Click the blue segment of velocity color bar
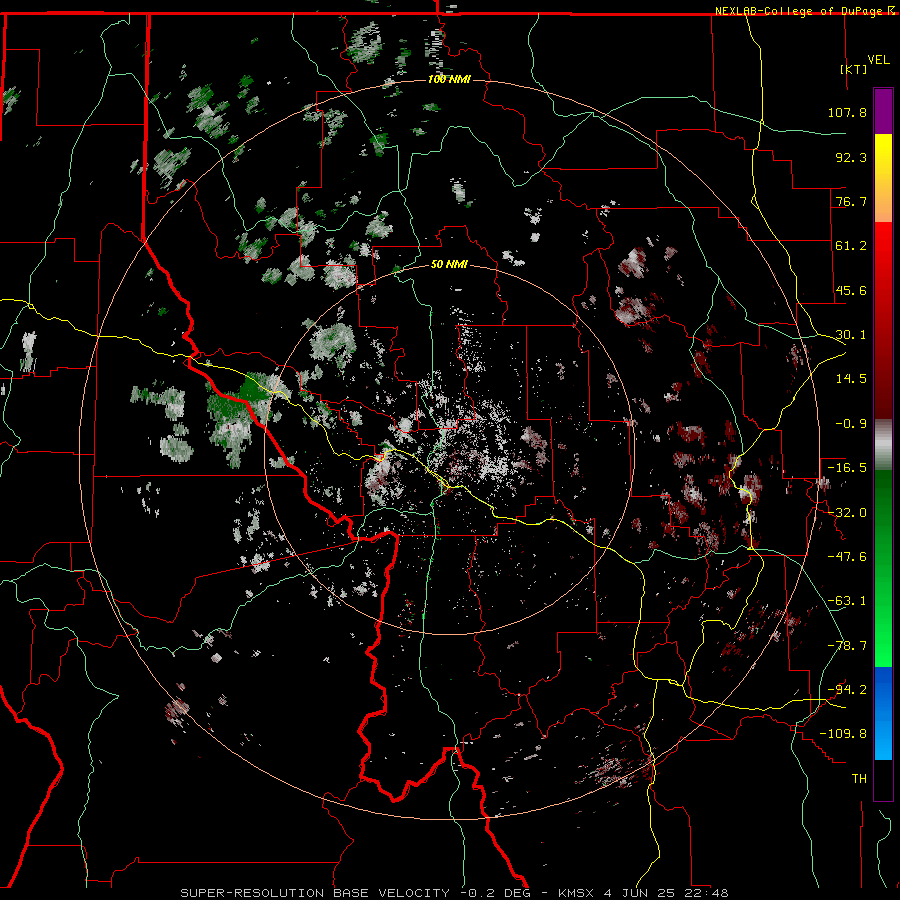Image resolution: width=900 pixels, height=900 pixels. coord(883,713)
